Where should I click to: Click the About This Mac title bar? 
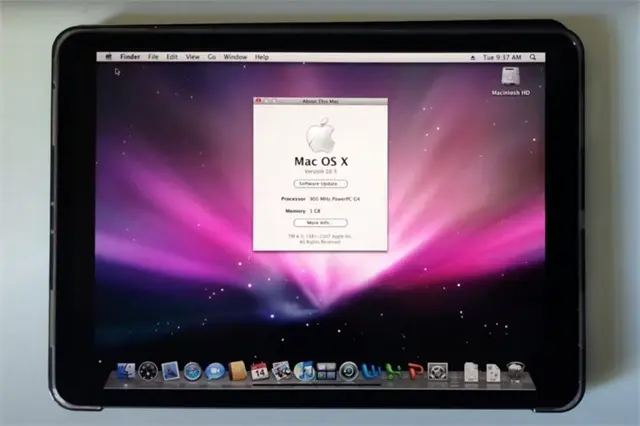click(x=320, y=101)
